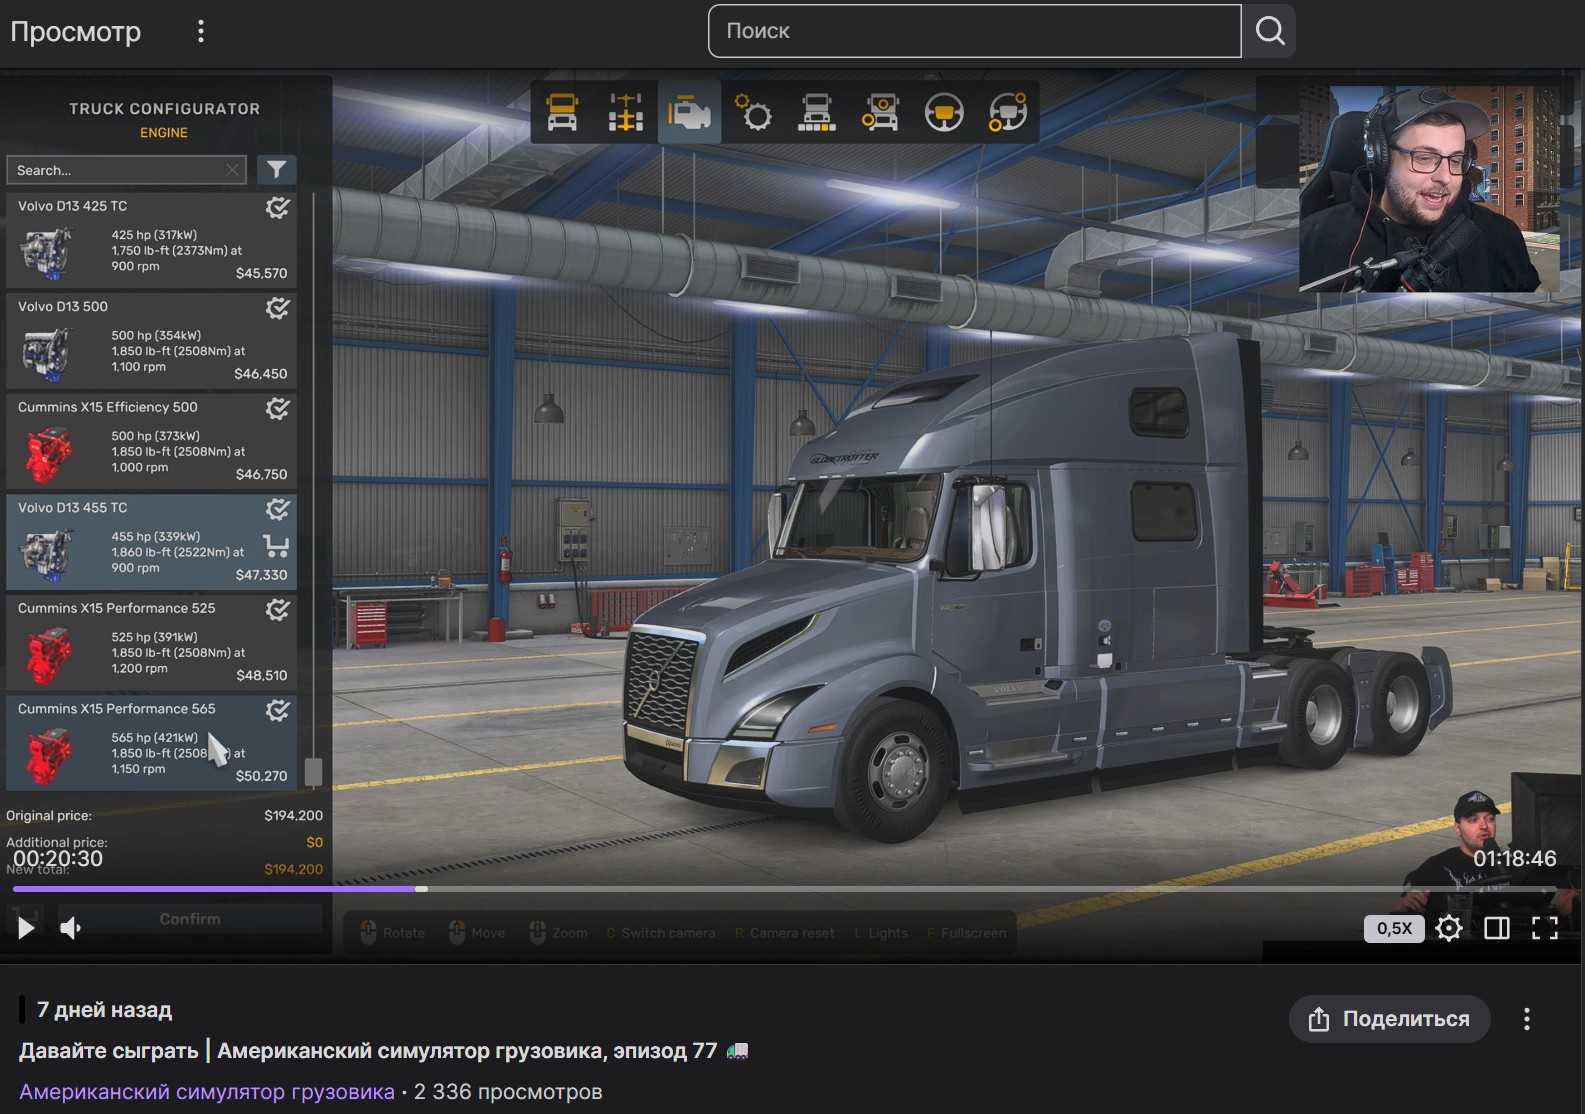Click the $48,510 price
The image size is (1585, 1114).
click(x=261, y=675)
